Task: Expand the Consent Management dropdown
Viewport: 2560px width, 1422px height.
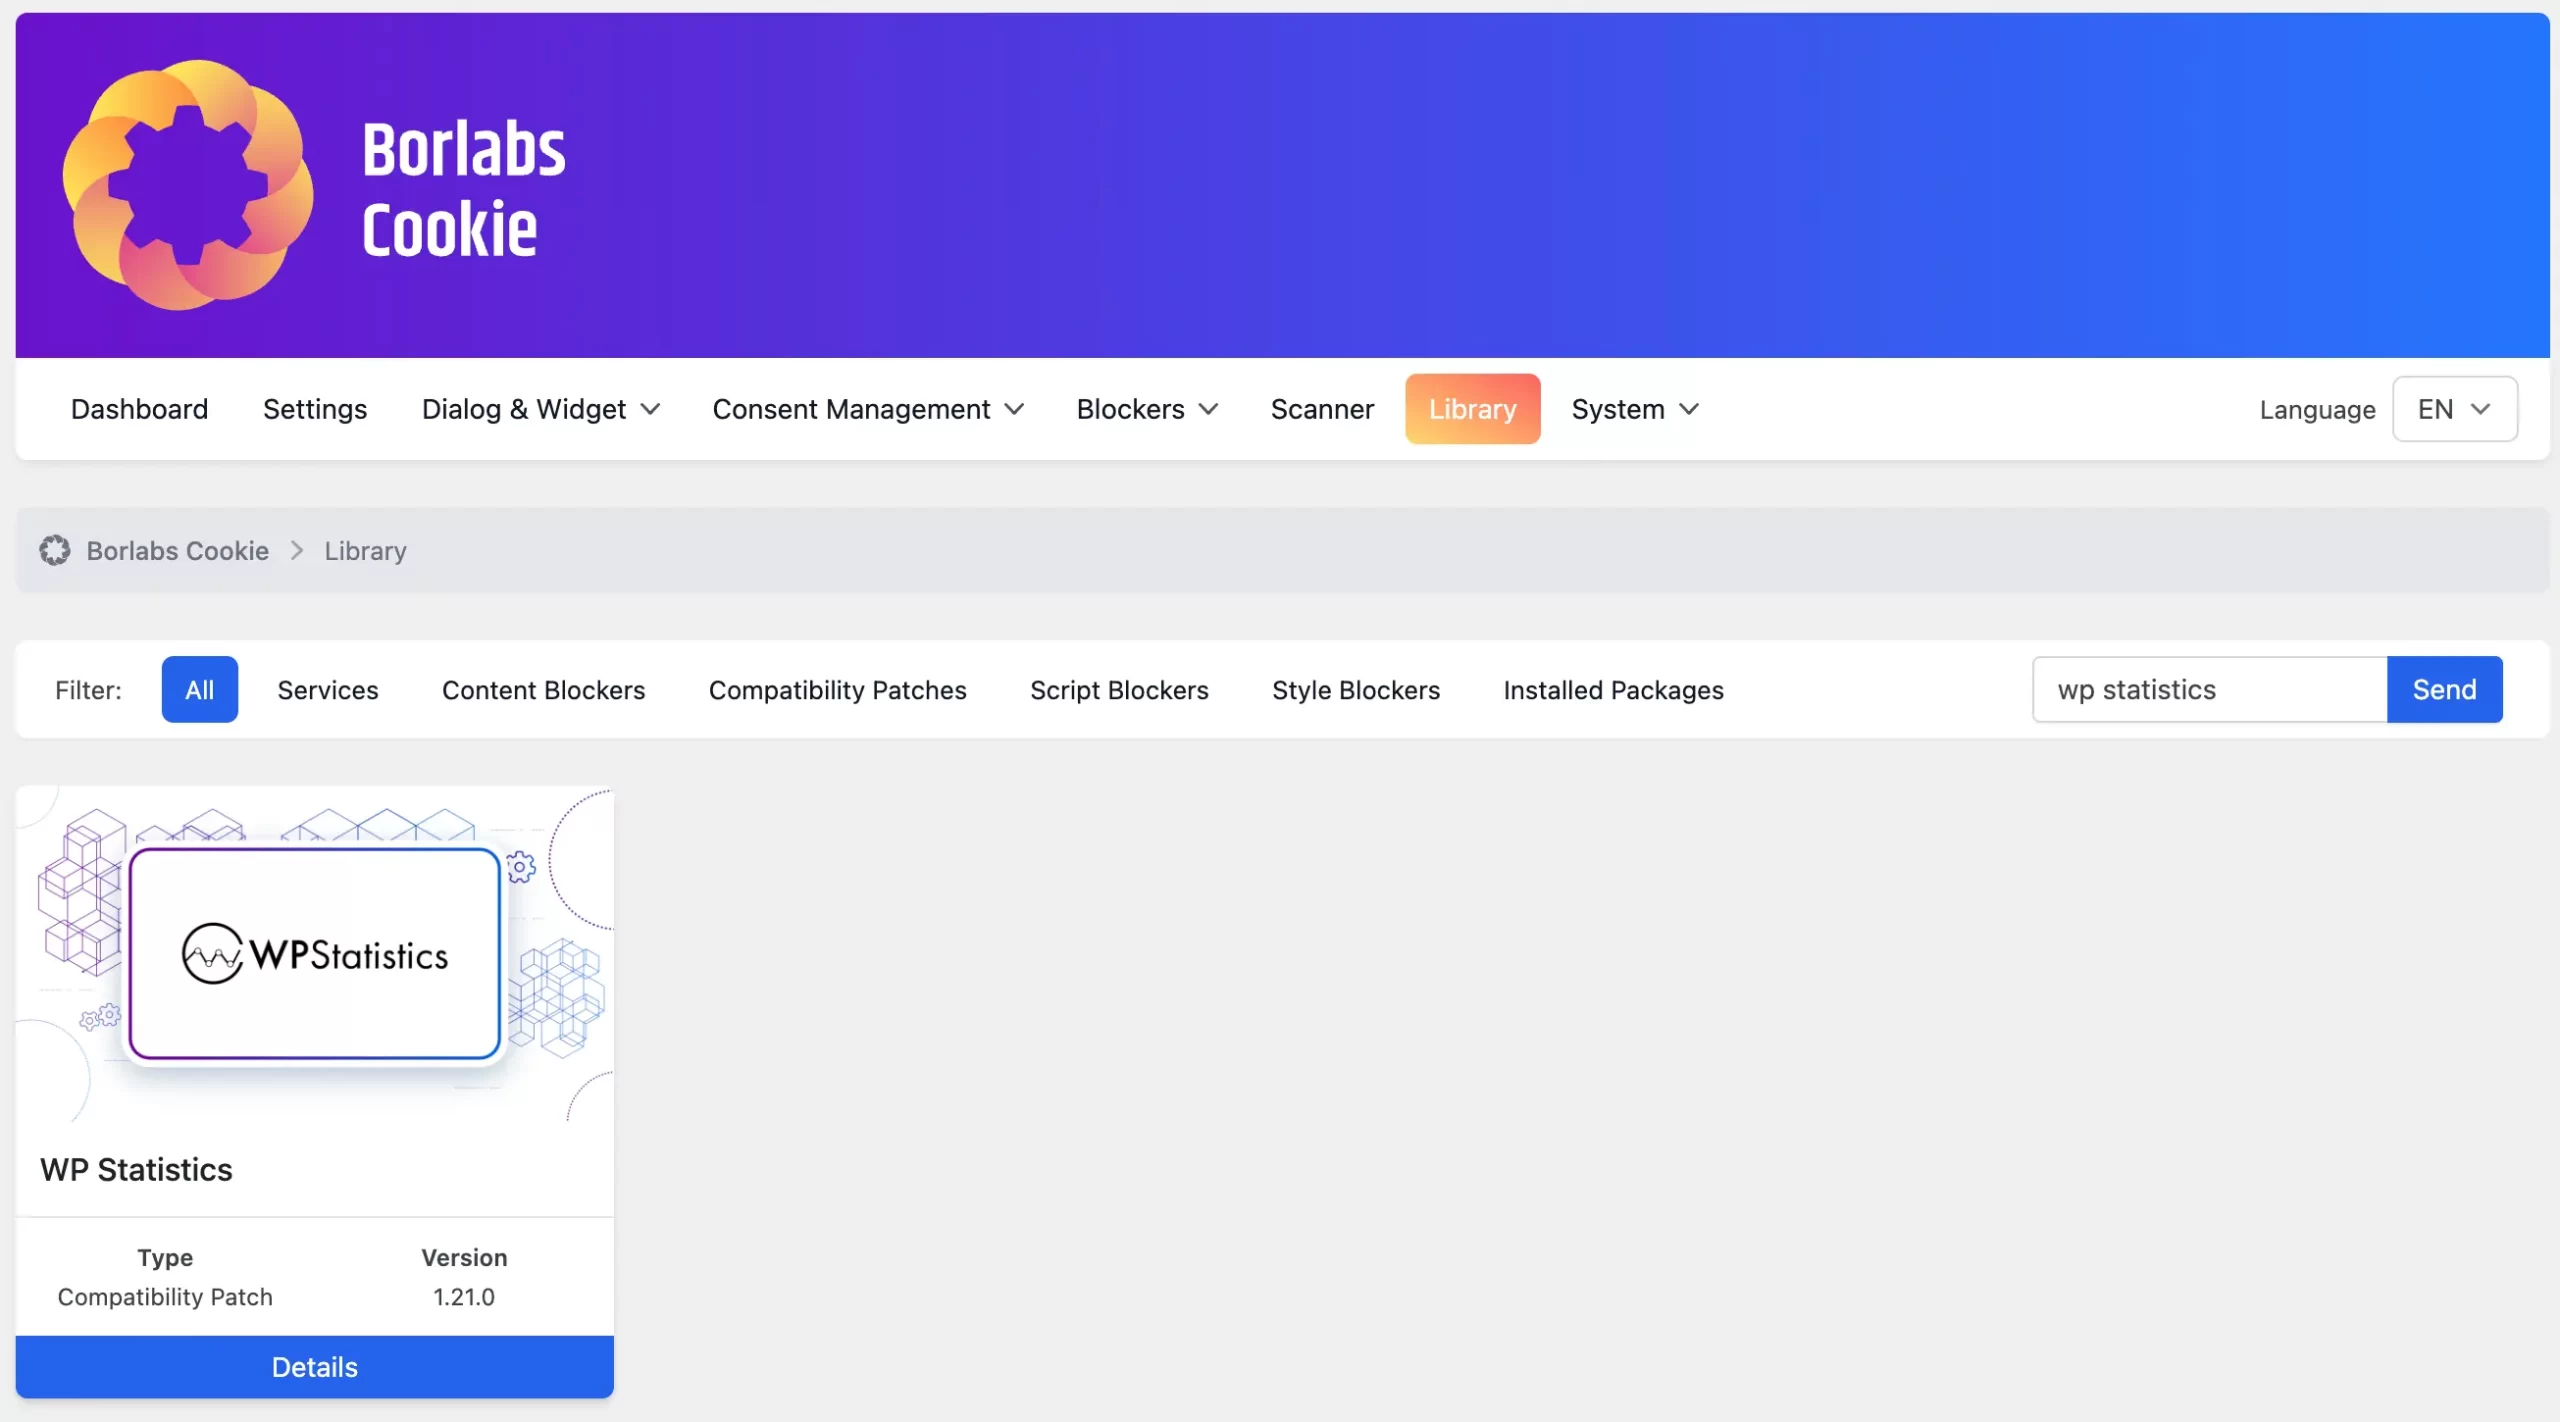Action: coord(867,409)
